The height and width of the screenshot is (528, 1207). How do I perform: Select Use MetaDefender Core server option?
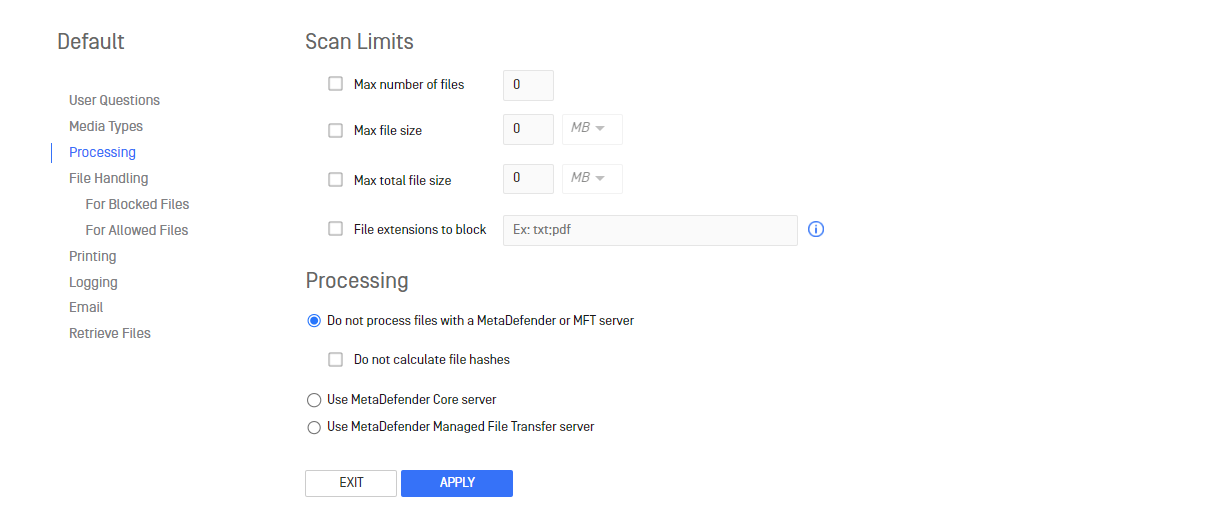coord(314,400)
